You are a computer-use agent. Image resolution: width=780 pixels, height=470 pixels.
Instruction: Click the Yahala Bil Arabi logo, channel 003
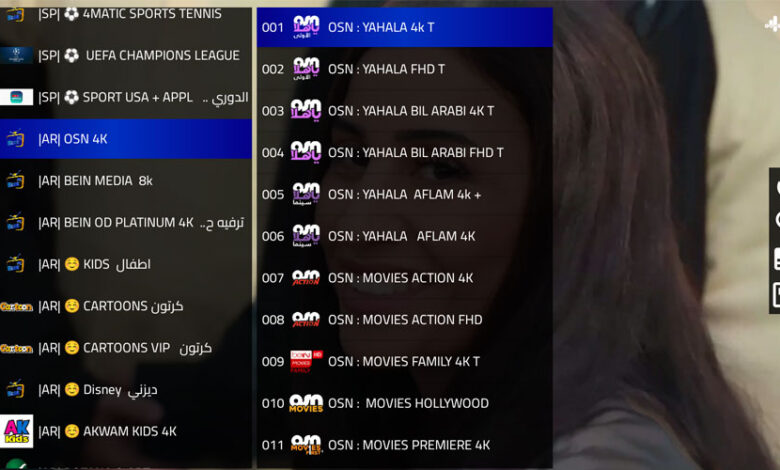click(x=306, y=110)
